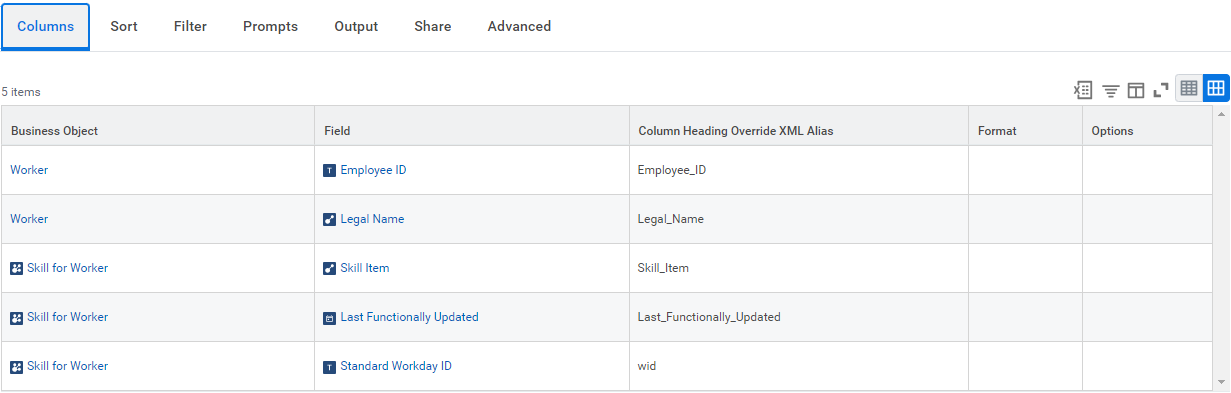
Task: Click the date icon beside Last Functionally Updated
Action: pyautogui.click(x=330, y=318)
